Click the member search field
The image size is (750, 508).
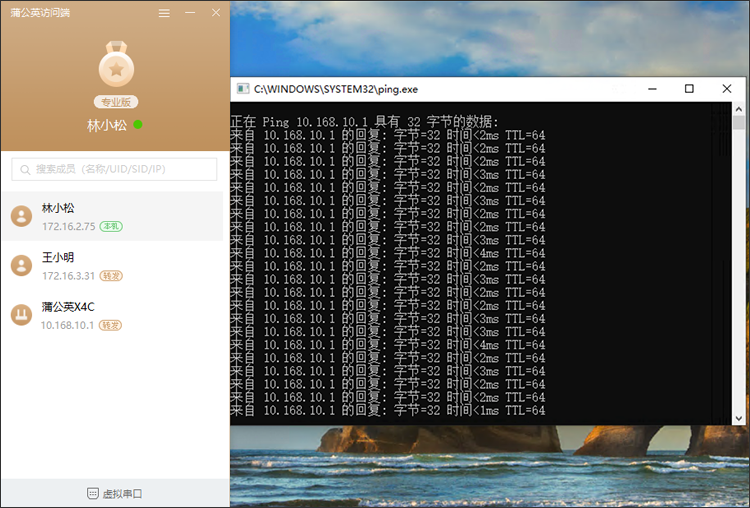pyautogui.click(x=114, y=169)
